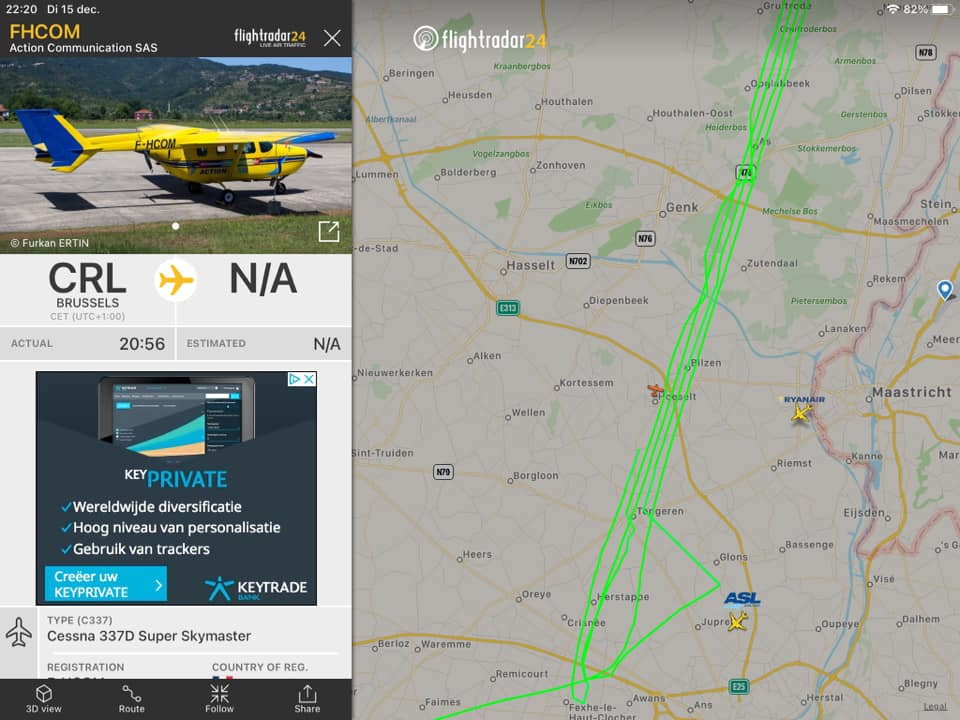Tap the Maastricht city label
Image resolution: width=960 pixels, height=720 pixels.
pyautogui.click(x=911, y=392)
